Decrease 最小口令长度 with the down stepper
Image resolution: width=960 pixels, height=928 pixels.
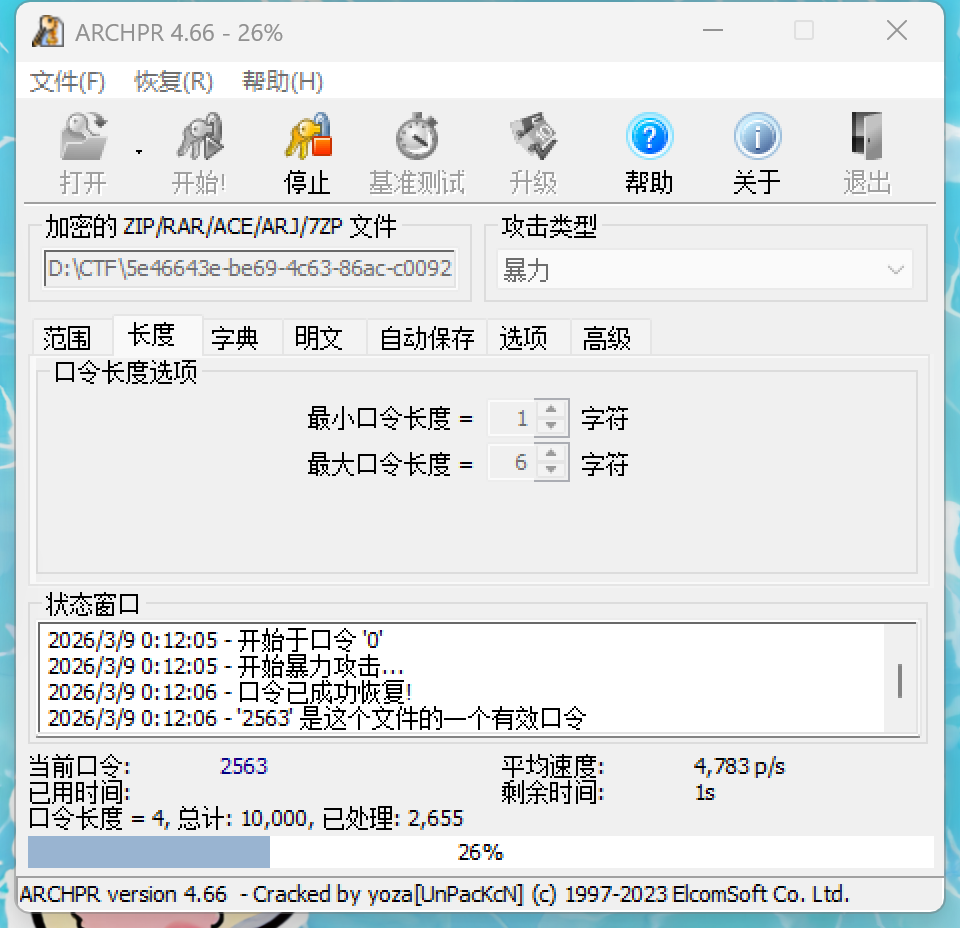[552, 425]
